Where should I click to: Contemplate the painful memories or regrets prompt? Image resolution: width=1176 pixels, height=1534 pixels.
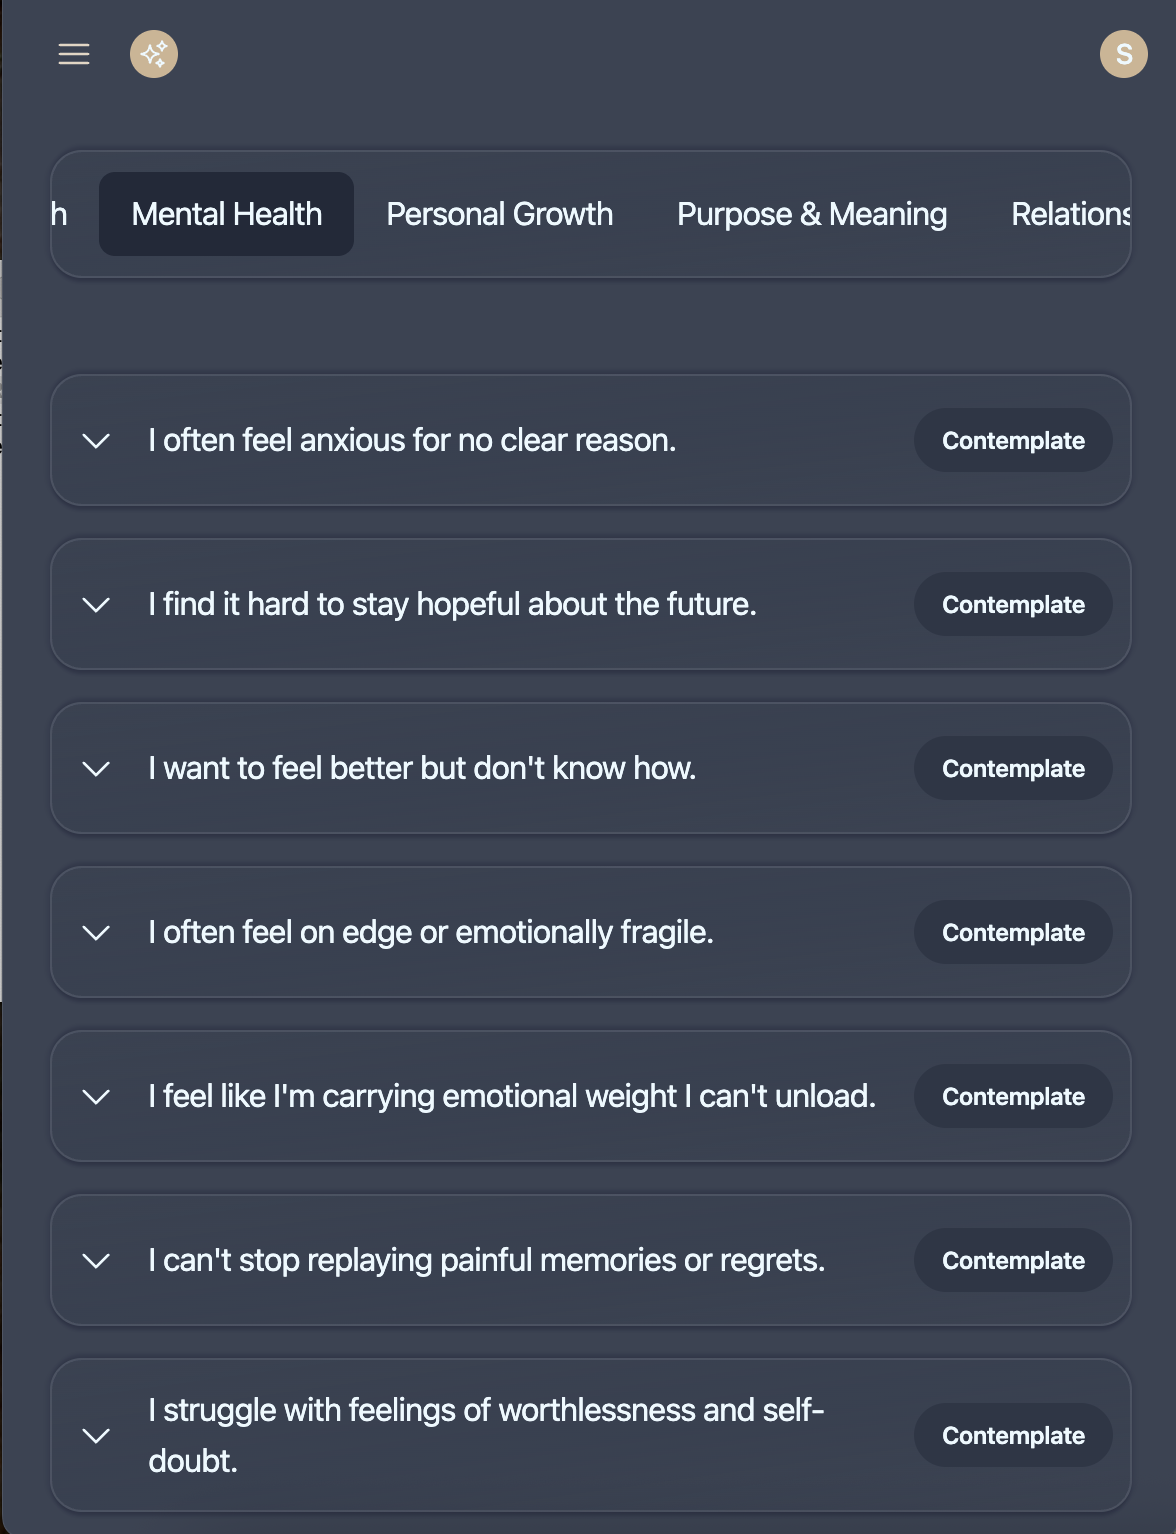tap(1012, 1260)
